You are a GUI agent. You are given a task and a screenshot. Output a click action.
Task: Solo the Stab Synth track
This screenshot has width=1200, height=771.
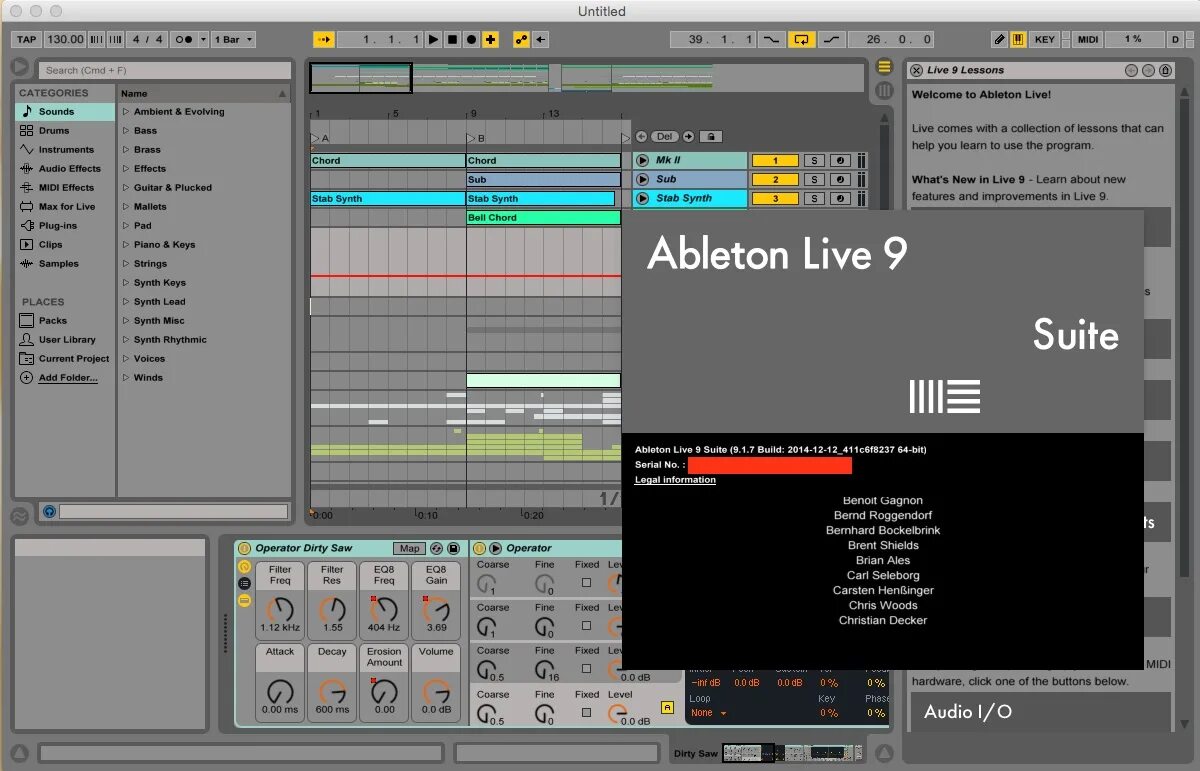point(815,198)
